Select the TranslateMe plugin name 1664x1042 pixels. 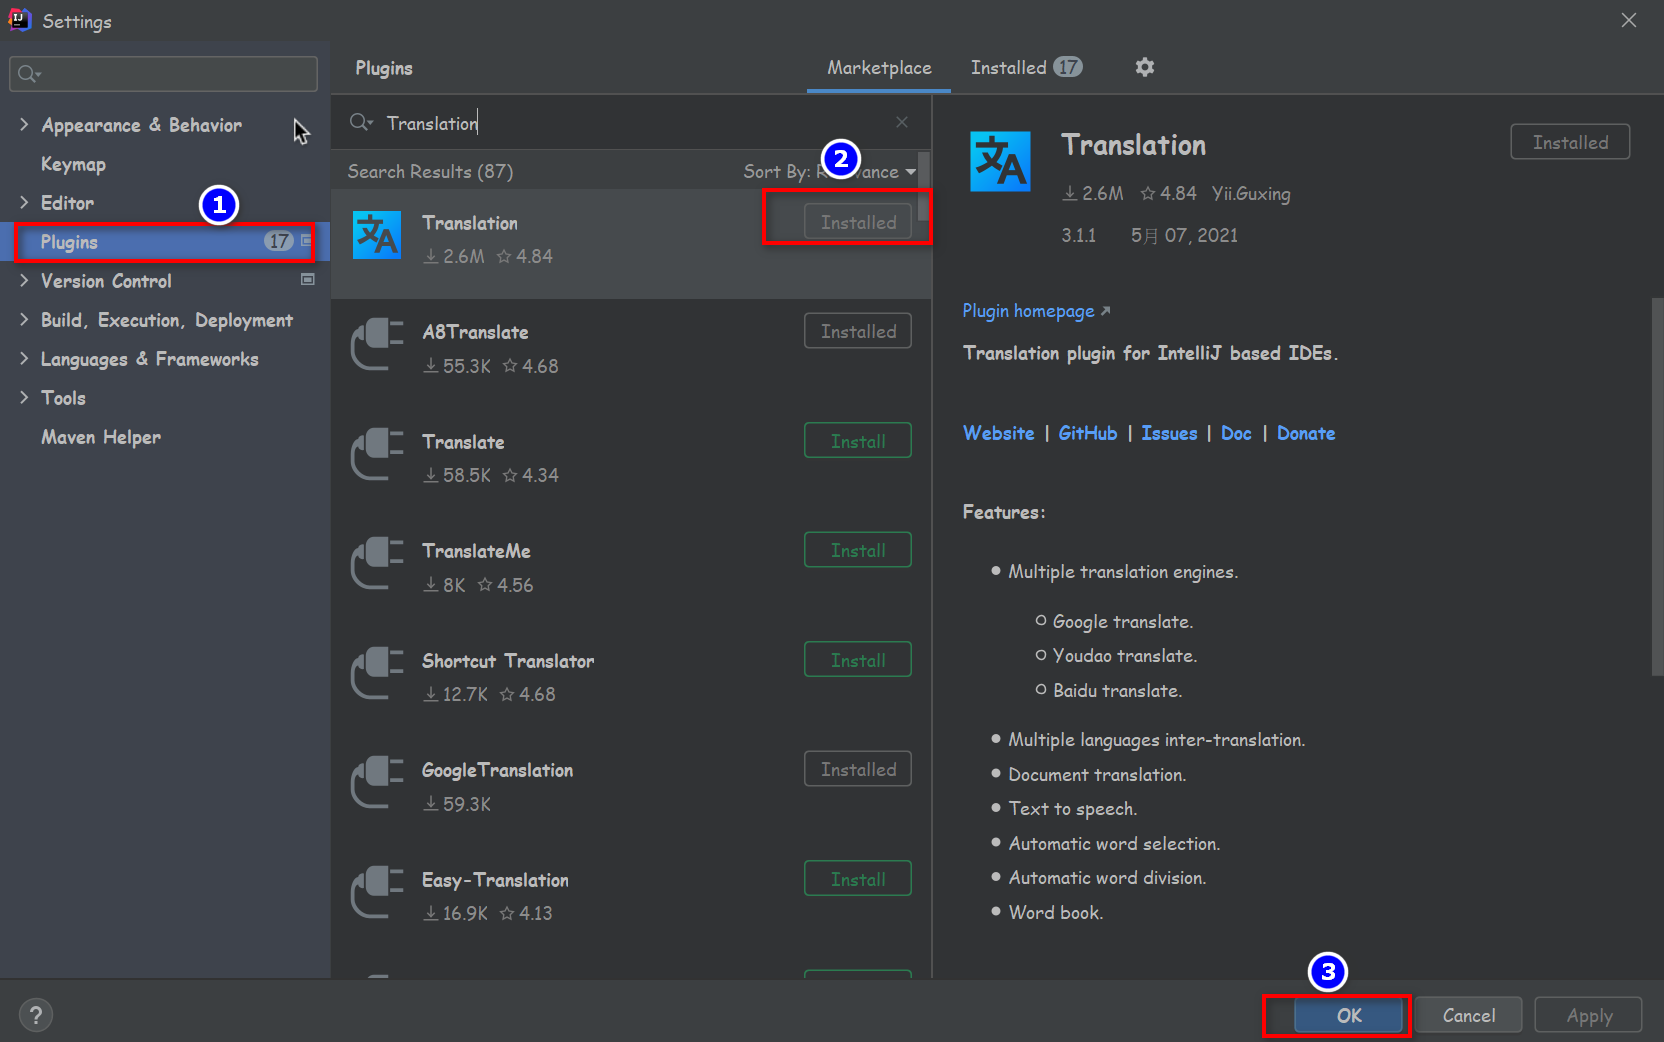pos(476,551)
